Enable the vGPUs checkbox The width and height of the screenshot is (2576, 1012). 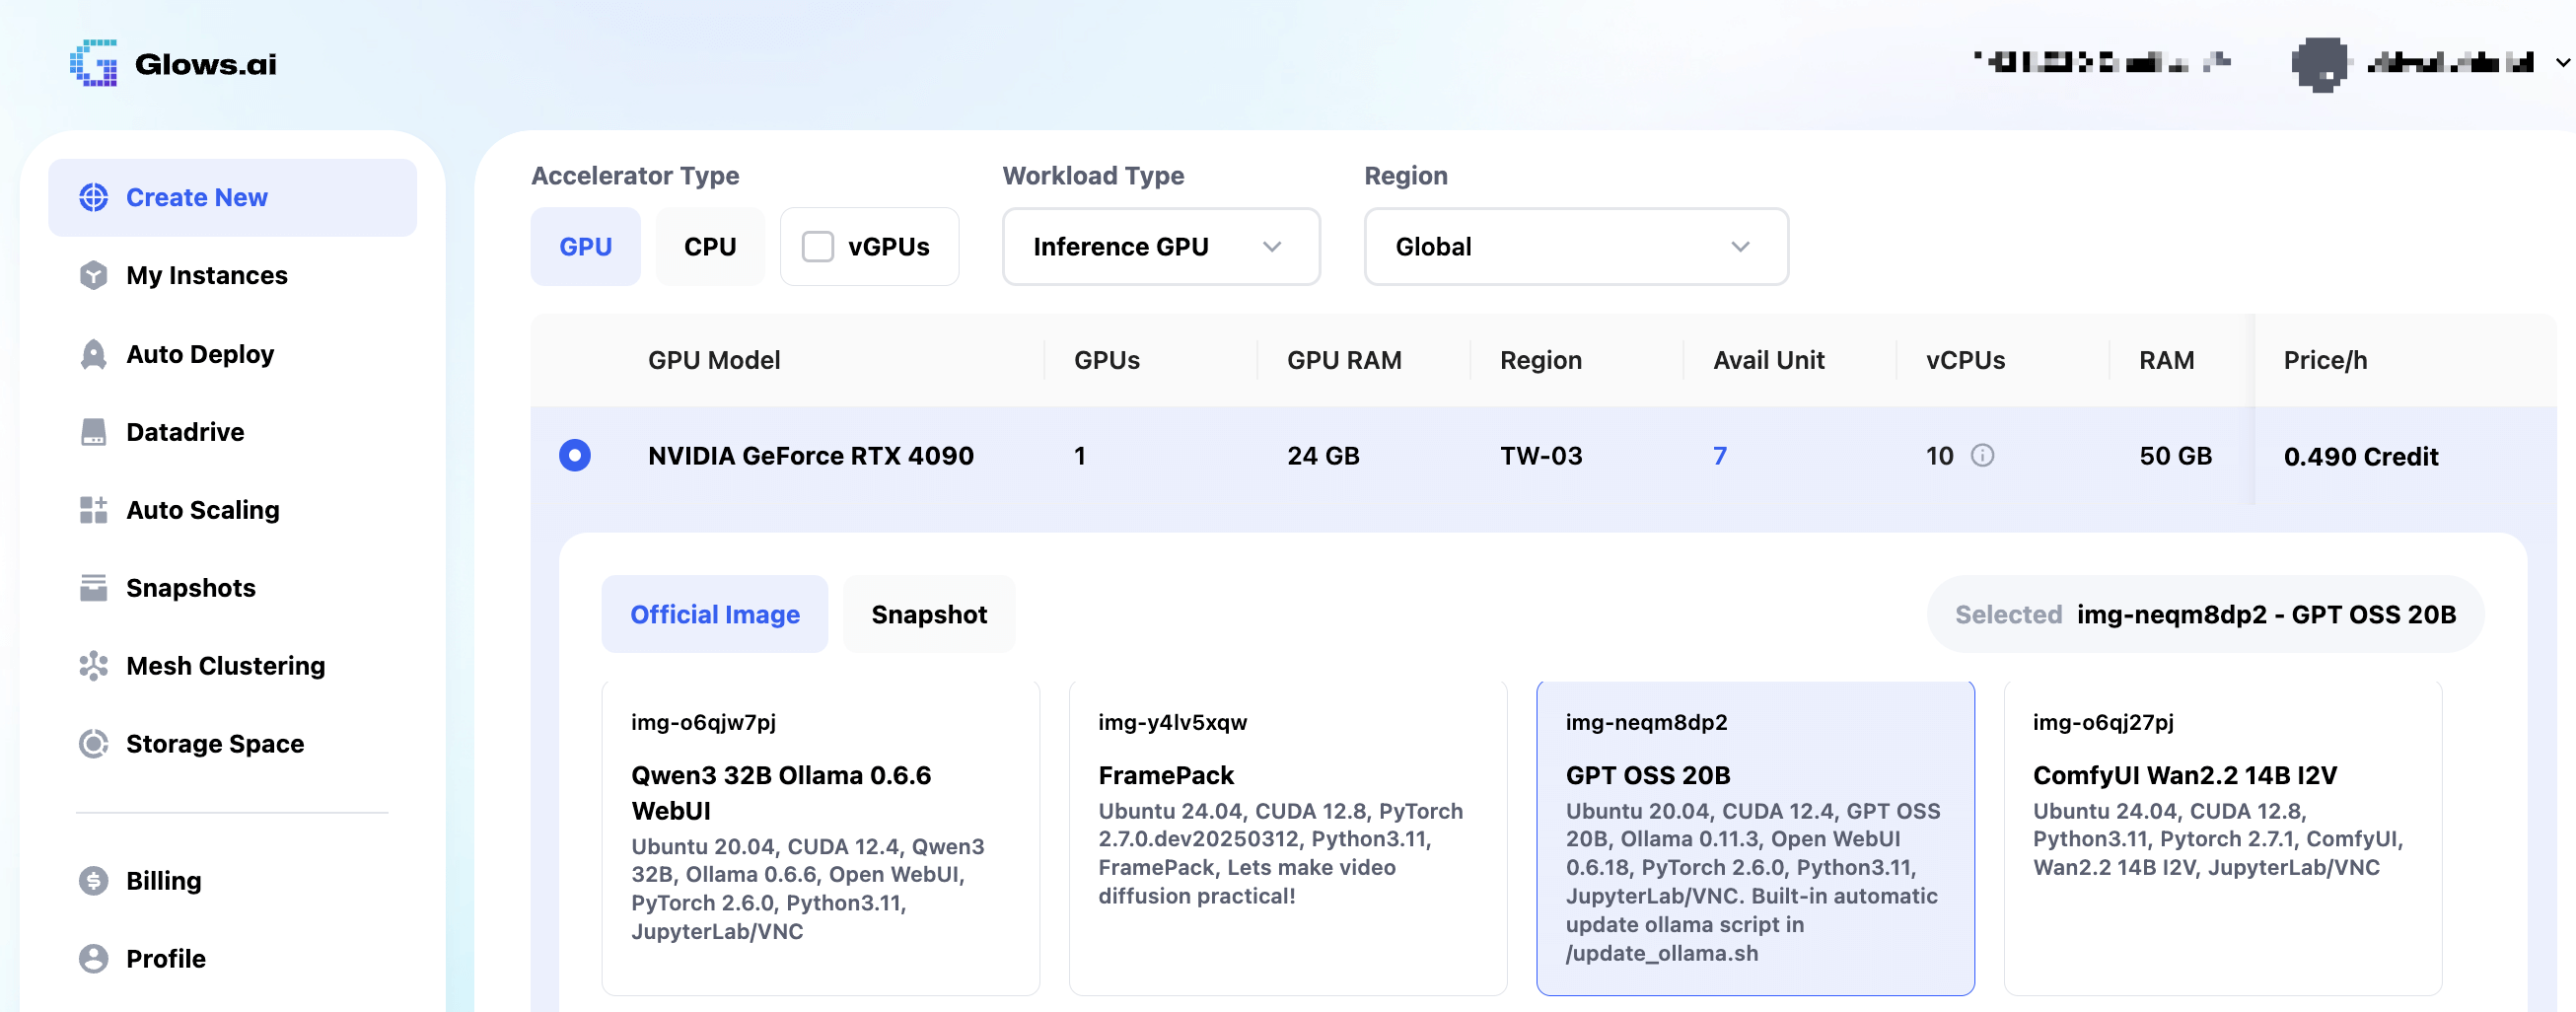click(x=818, y=247)
